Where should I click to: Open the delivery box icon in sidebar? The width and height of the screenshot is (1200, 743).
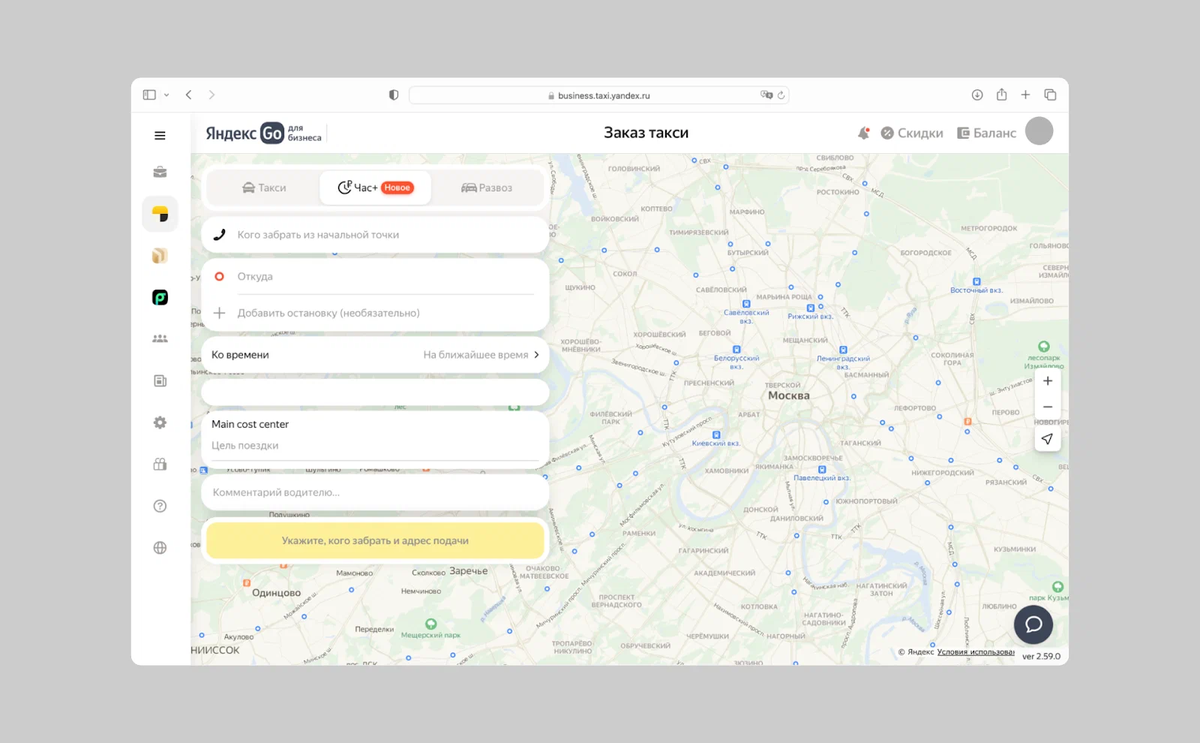click(x=160, y=256)
